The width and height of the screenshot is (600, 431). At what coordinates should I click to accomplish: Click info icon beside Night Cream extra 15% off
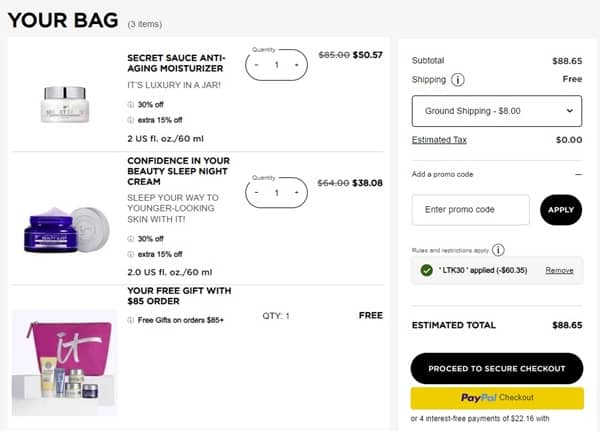point(131,254)
